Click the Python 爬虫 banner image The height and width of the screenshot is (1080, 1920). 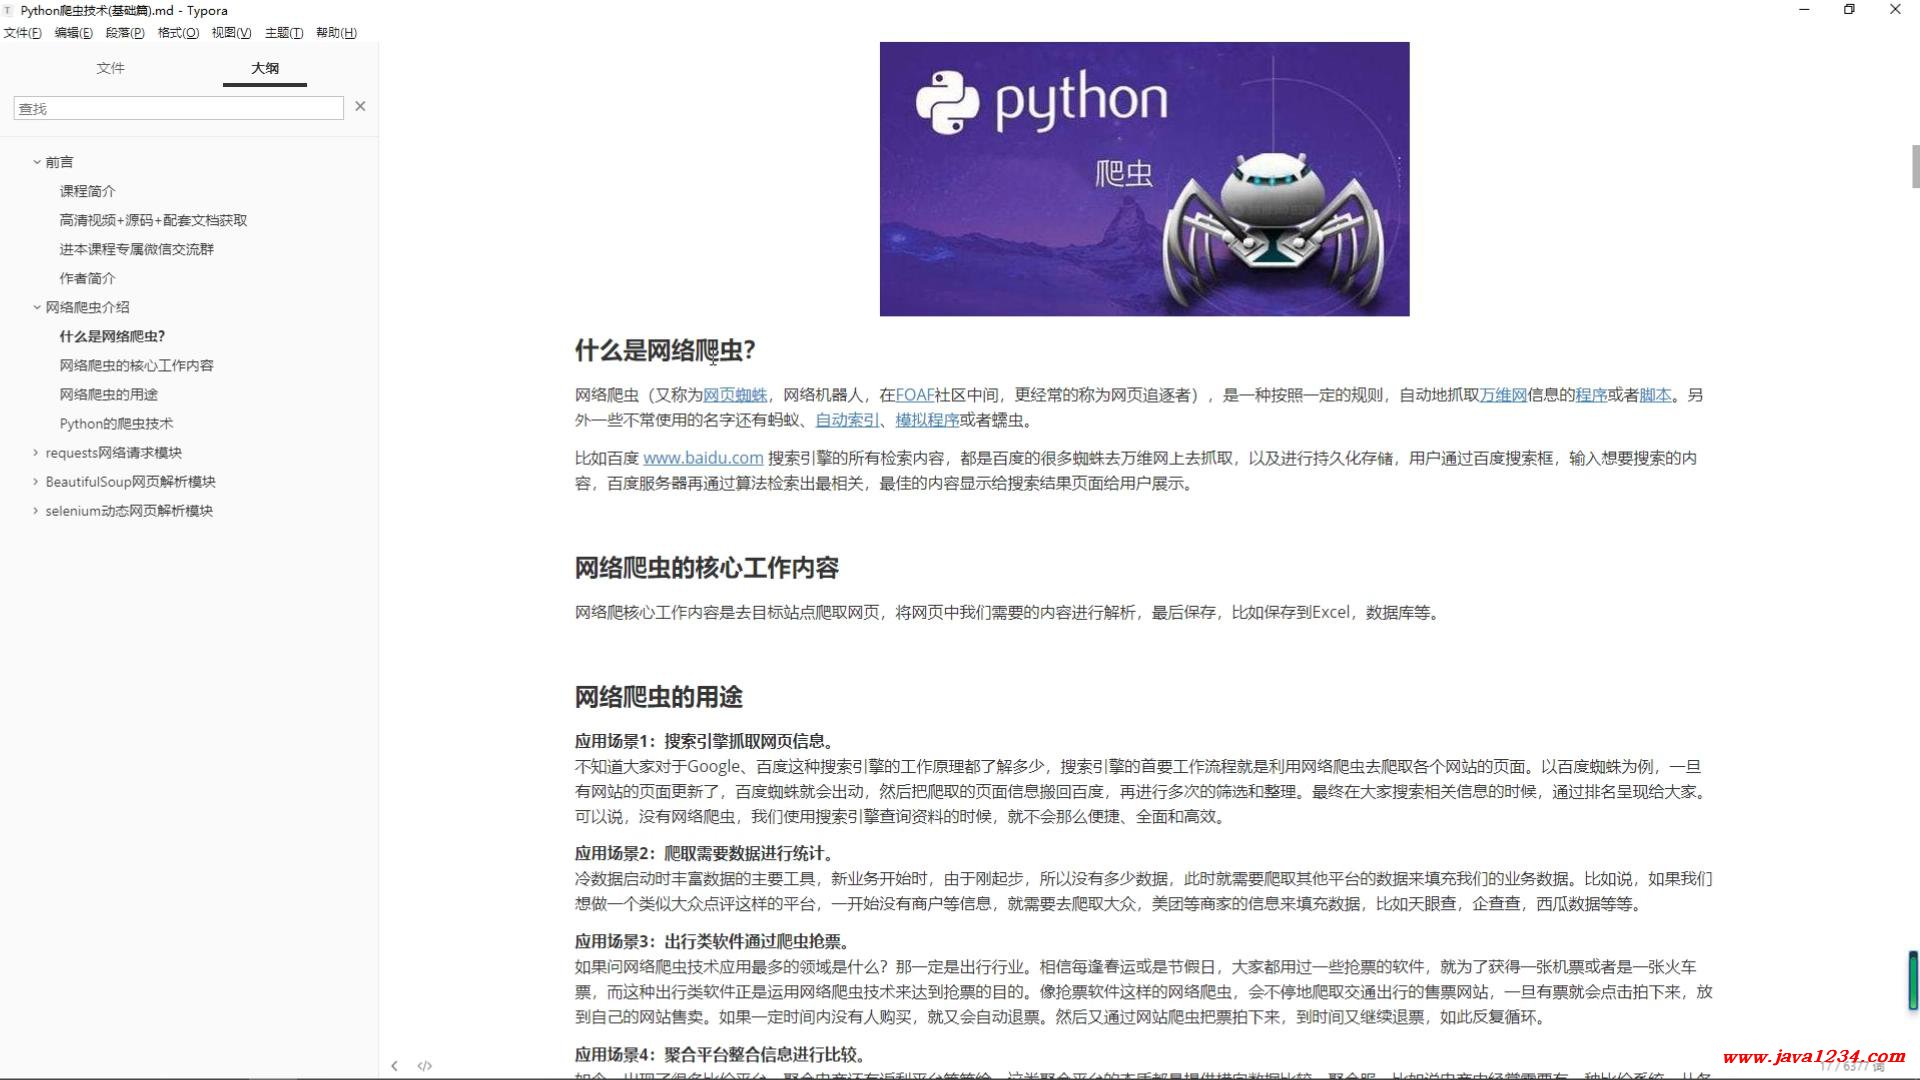tap(1144, 179)
